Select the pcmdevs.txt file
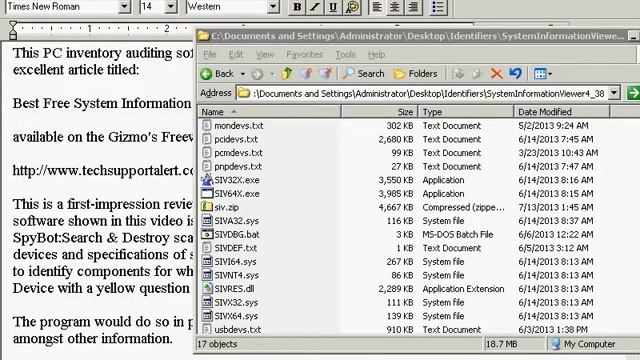 tap(238, 153)
